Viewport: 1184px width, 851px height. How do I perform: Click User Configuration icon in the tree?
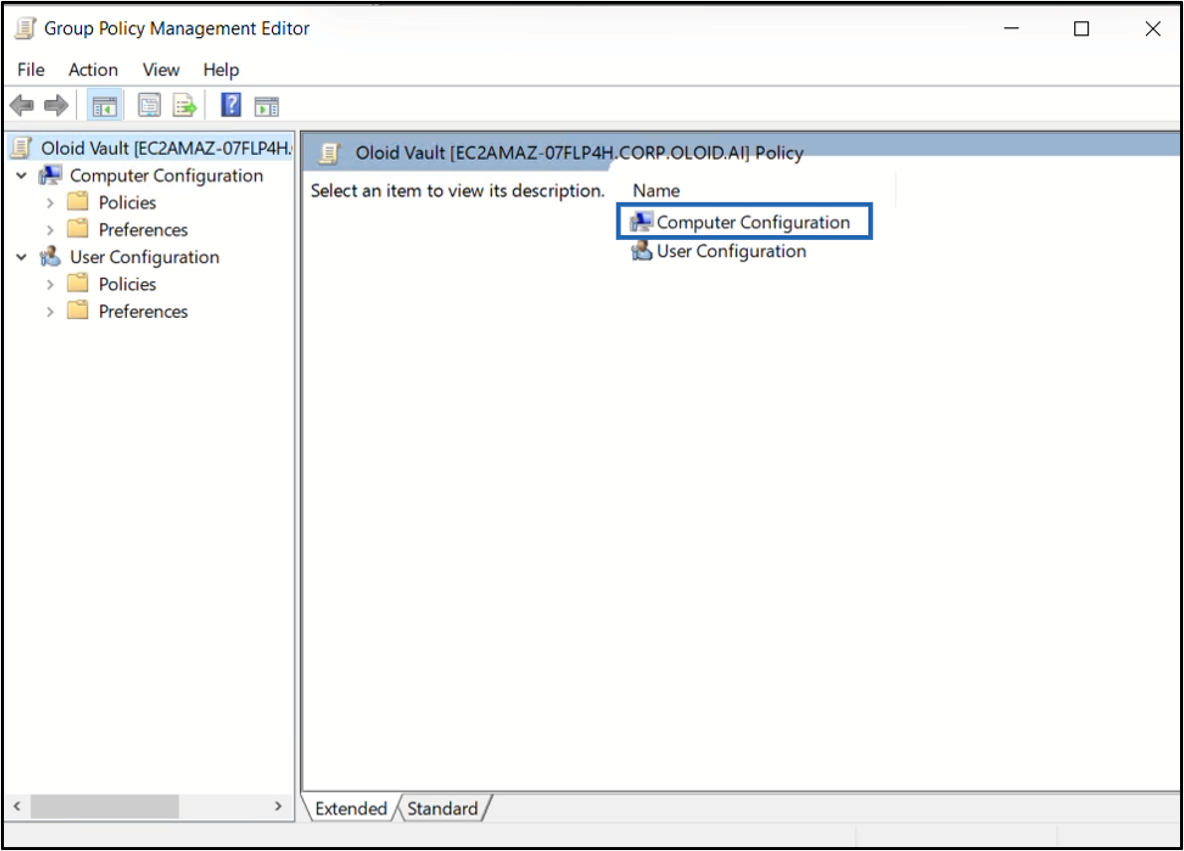pyautogui.click(x=51, y=257)
